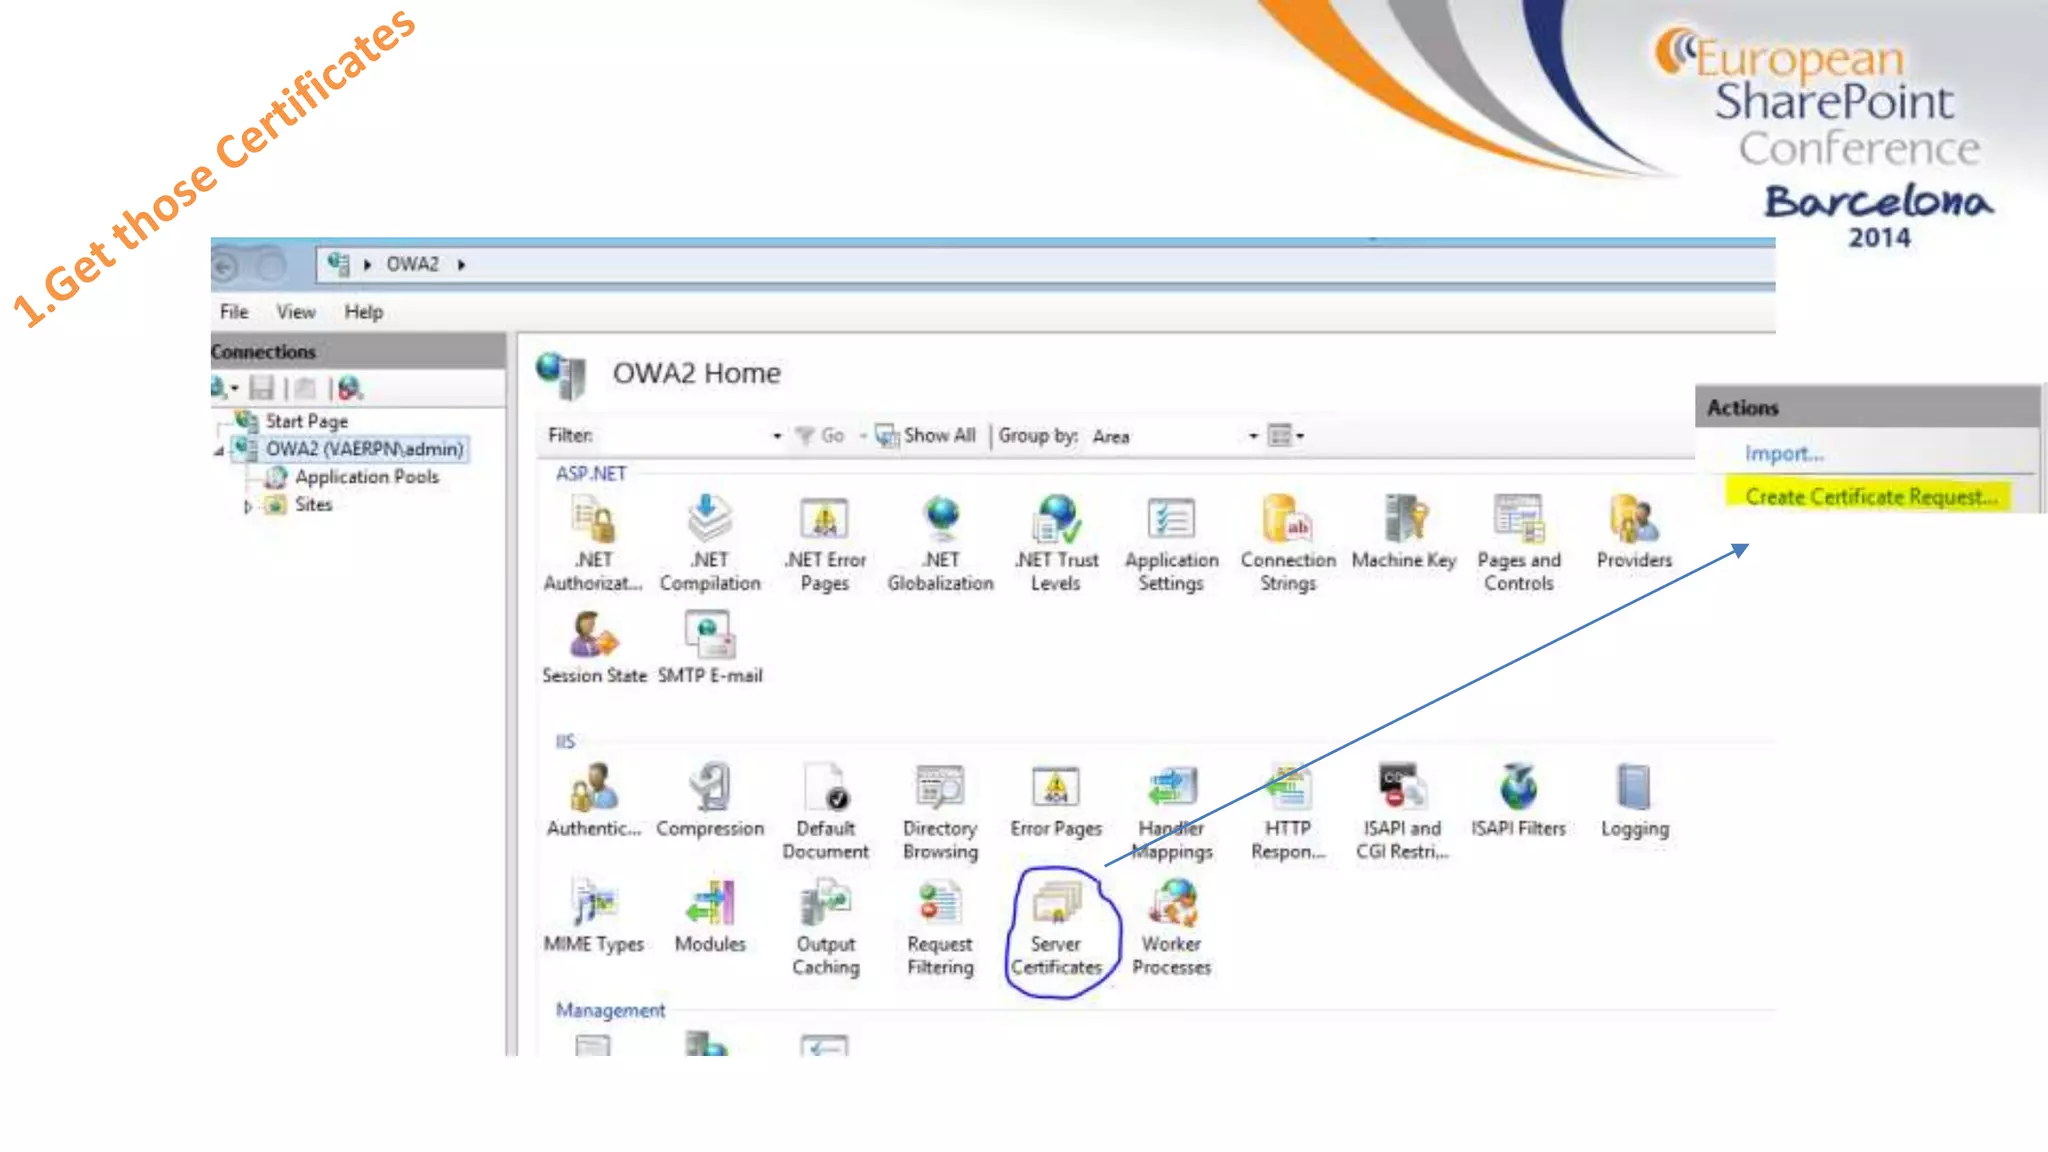
Task: Open the Session State feature
Action: click(x=594, y=640)
